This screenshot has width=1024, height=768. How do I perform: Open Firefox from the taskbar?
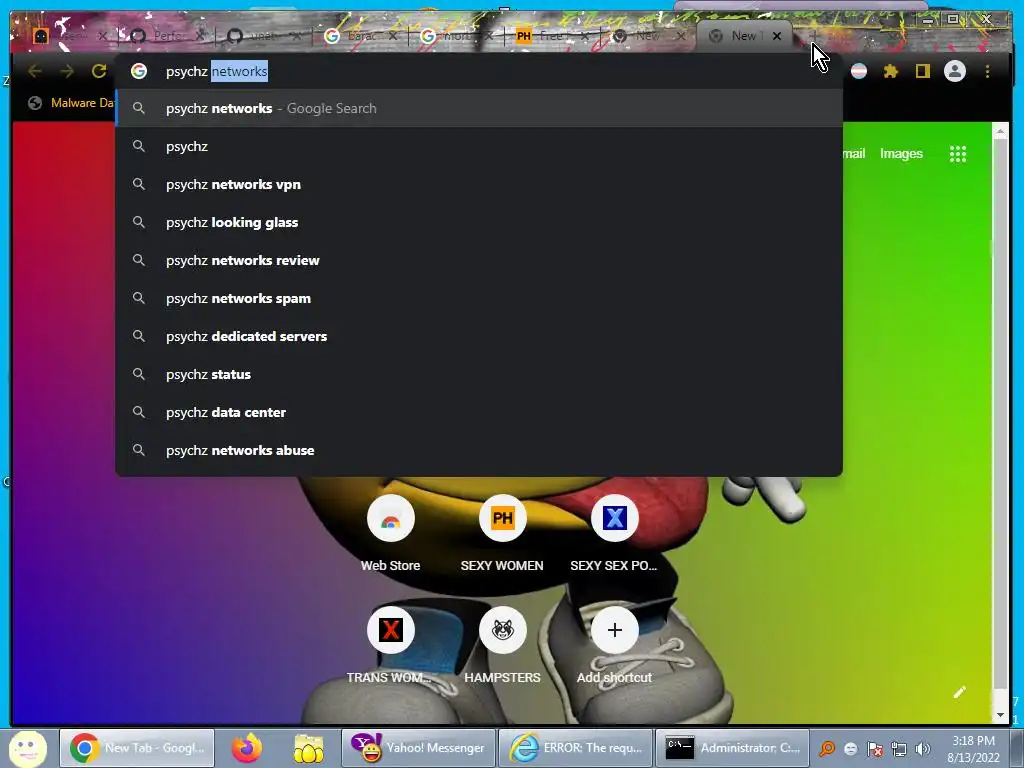pos(247,748)
